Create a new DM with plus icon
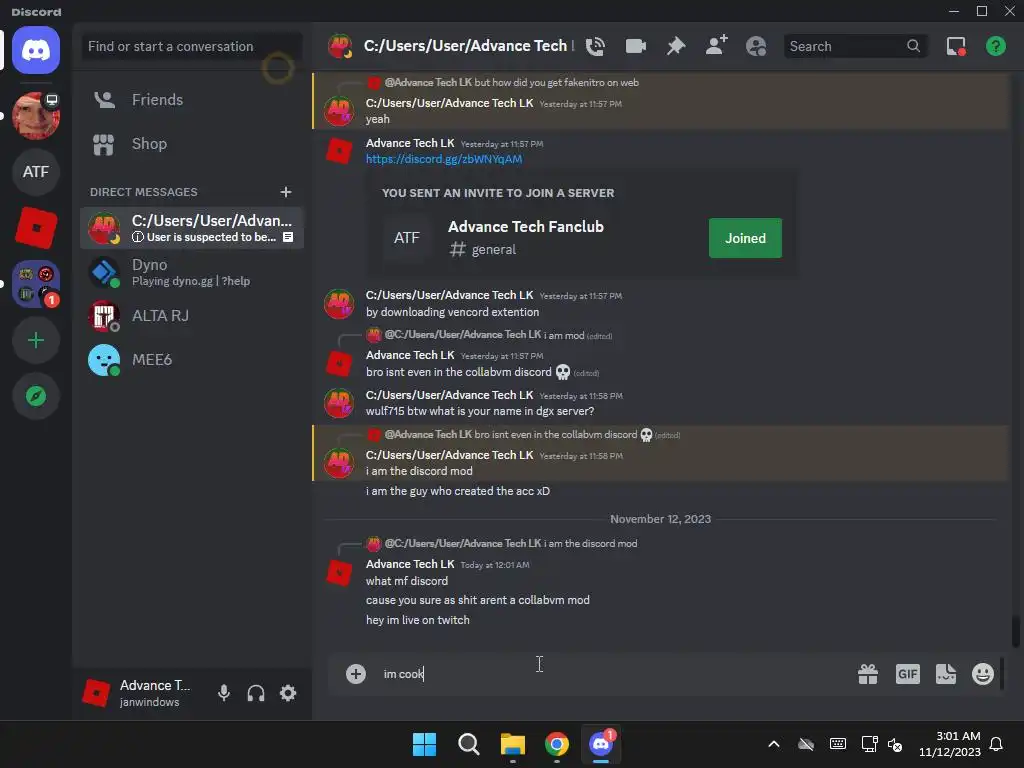The width and height of the screenshot is (1024, 768). 286,192
